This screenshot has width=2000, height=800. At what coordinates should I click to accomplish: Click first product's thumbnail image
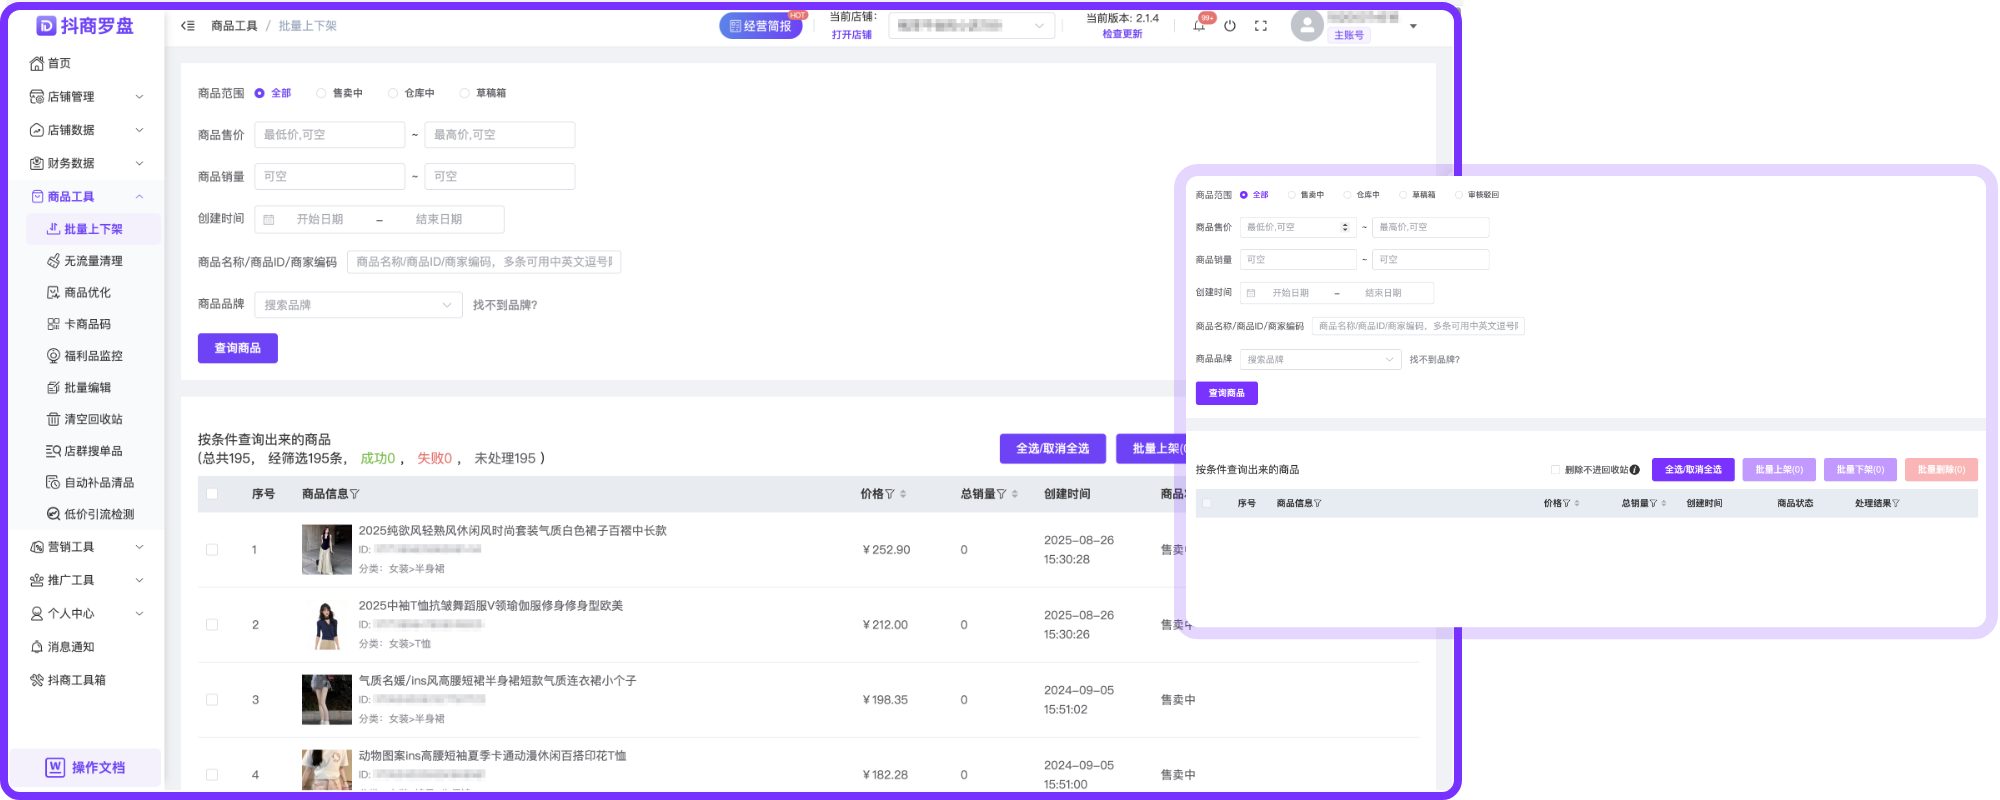pos(327,549)
